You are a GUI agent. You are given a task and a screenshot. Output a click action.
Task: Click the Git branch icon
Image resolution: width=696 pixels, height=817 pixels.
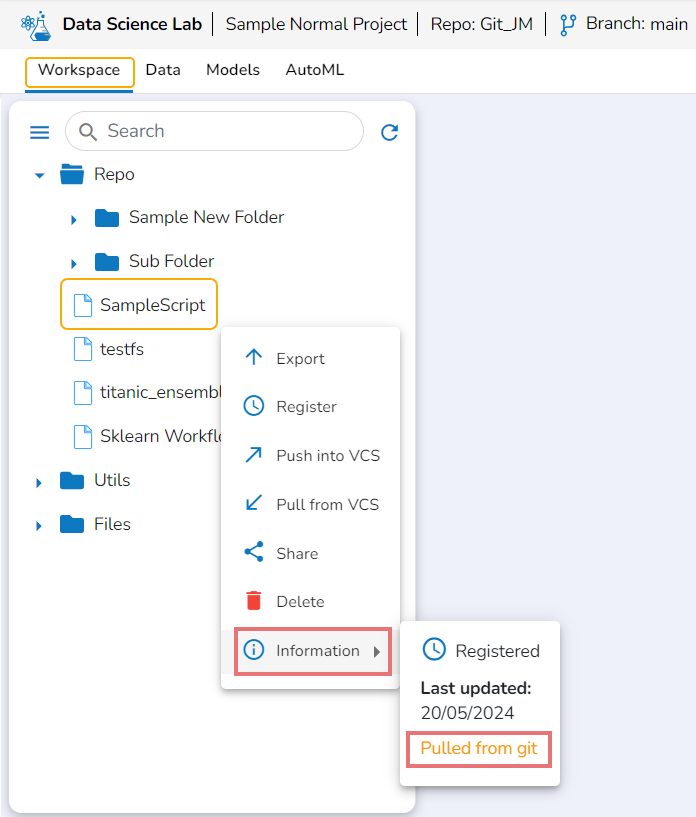pos(568,24)
